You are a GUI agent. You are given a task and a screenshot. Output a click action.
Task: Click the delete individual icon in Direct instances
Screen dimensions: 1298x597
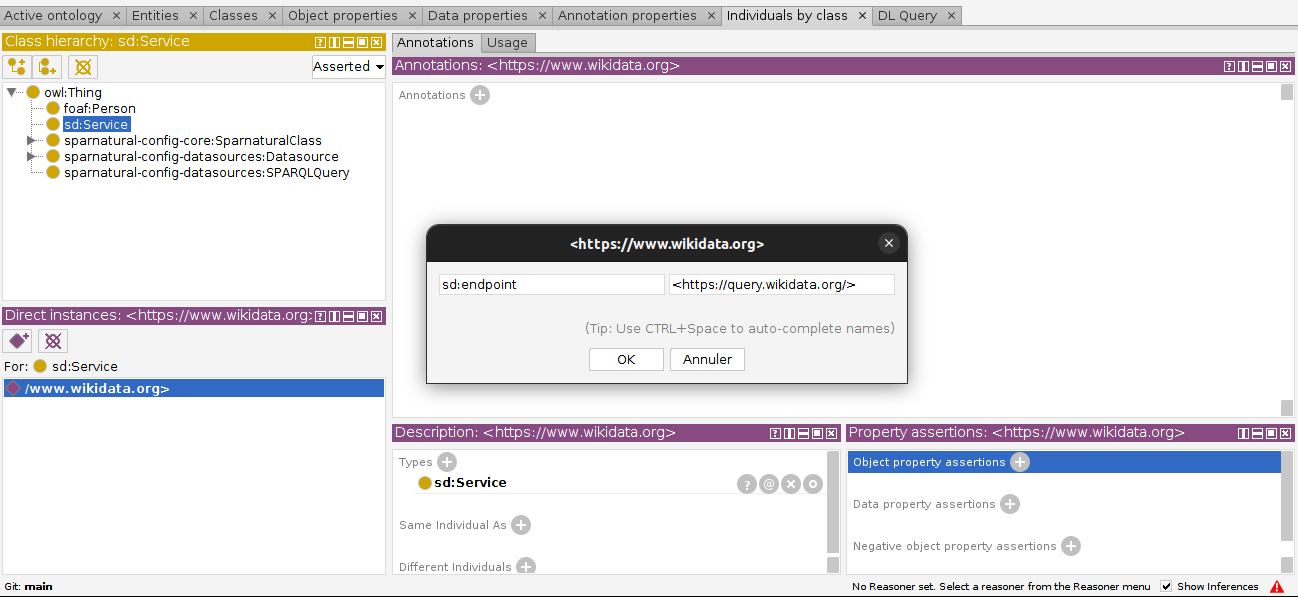coord(54,341)
